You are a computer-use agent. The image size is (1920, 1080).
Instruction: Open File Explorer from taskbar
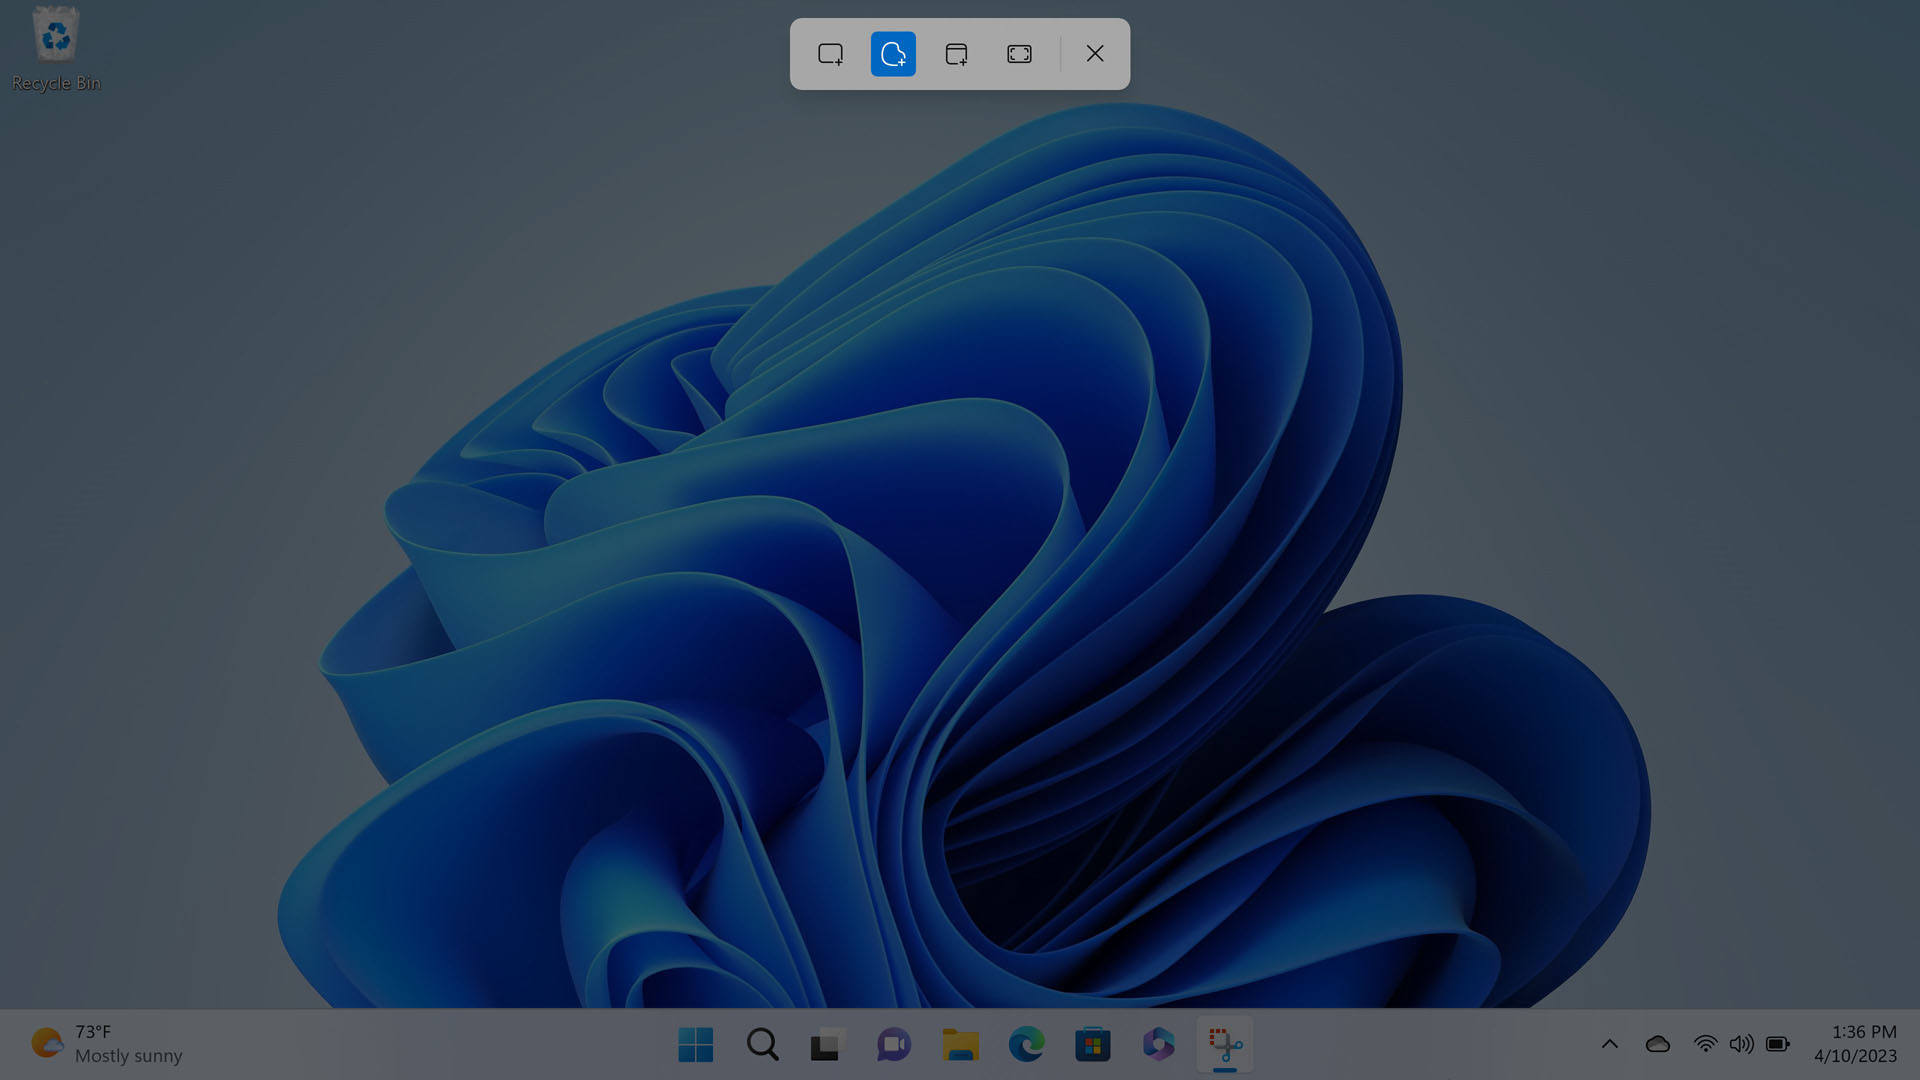point(960,1045)
